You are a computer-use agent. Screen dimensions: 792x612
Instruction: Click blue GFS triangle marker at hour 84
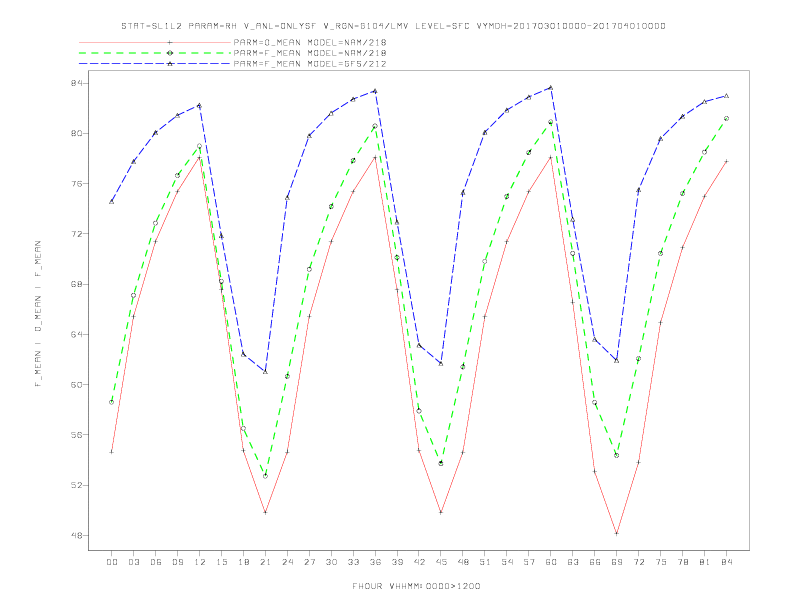pos(726,95)
